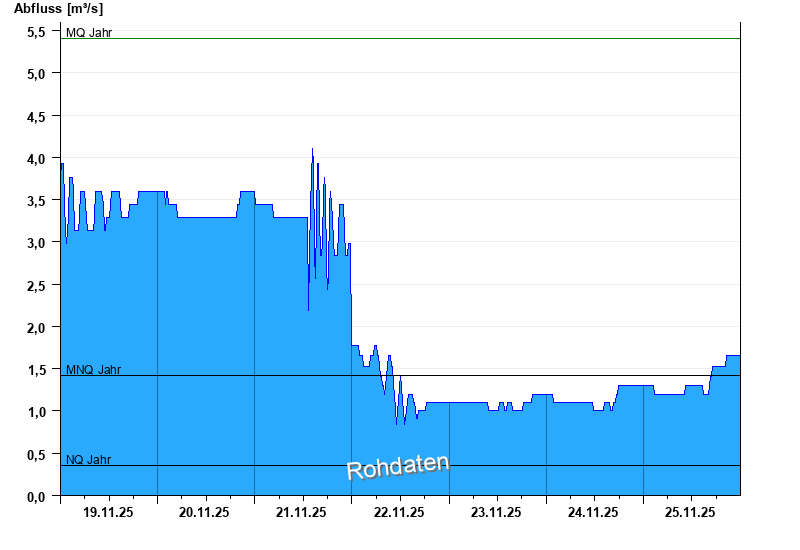800x550 pixels.
Task: Choose the 24.11.25 date label
Action: (593, 512)
